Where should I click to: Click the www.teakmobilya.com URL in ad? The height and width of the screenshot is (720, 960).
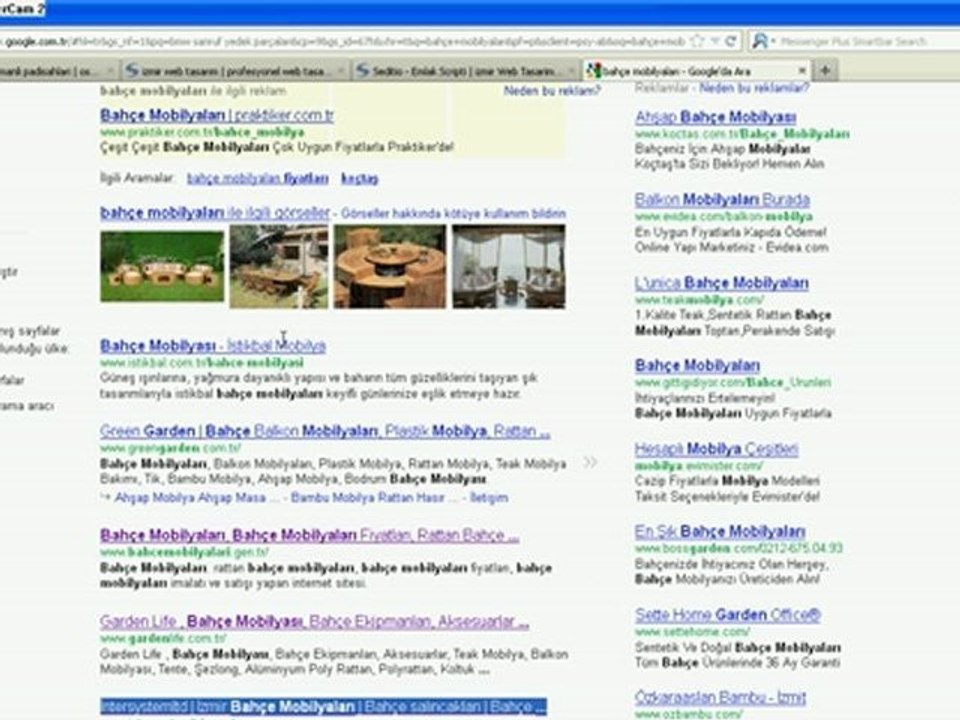pyautogui.click(x=699, y=300)
